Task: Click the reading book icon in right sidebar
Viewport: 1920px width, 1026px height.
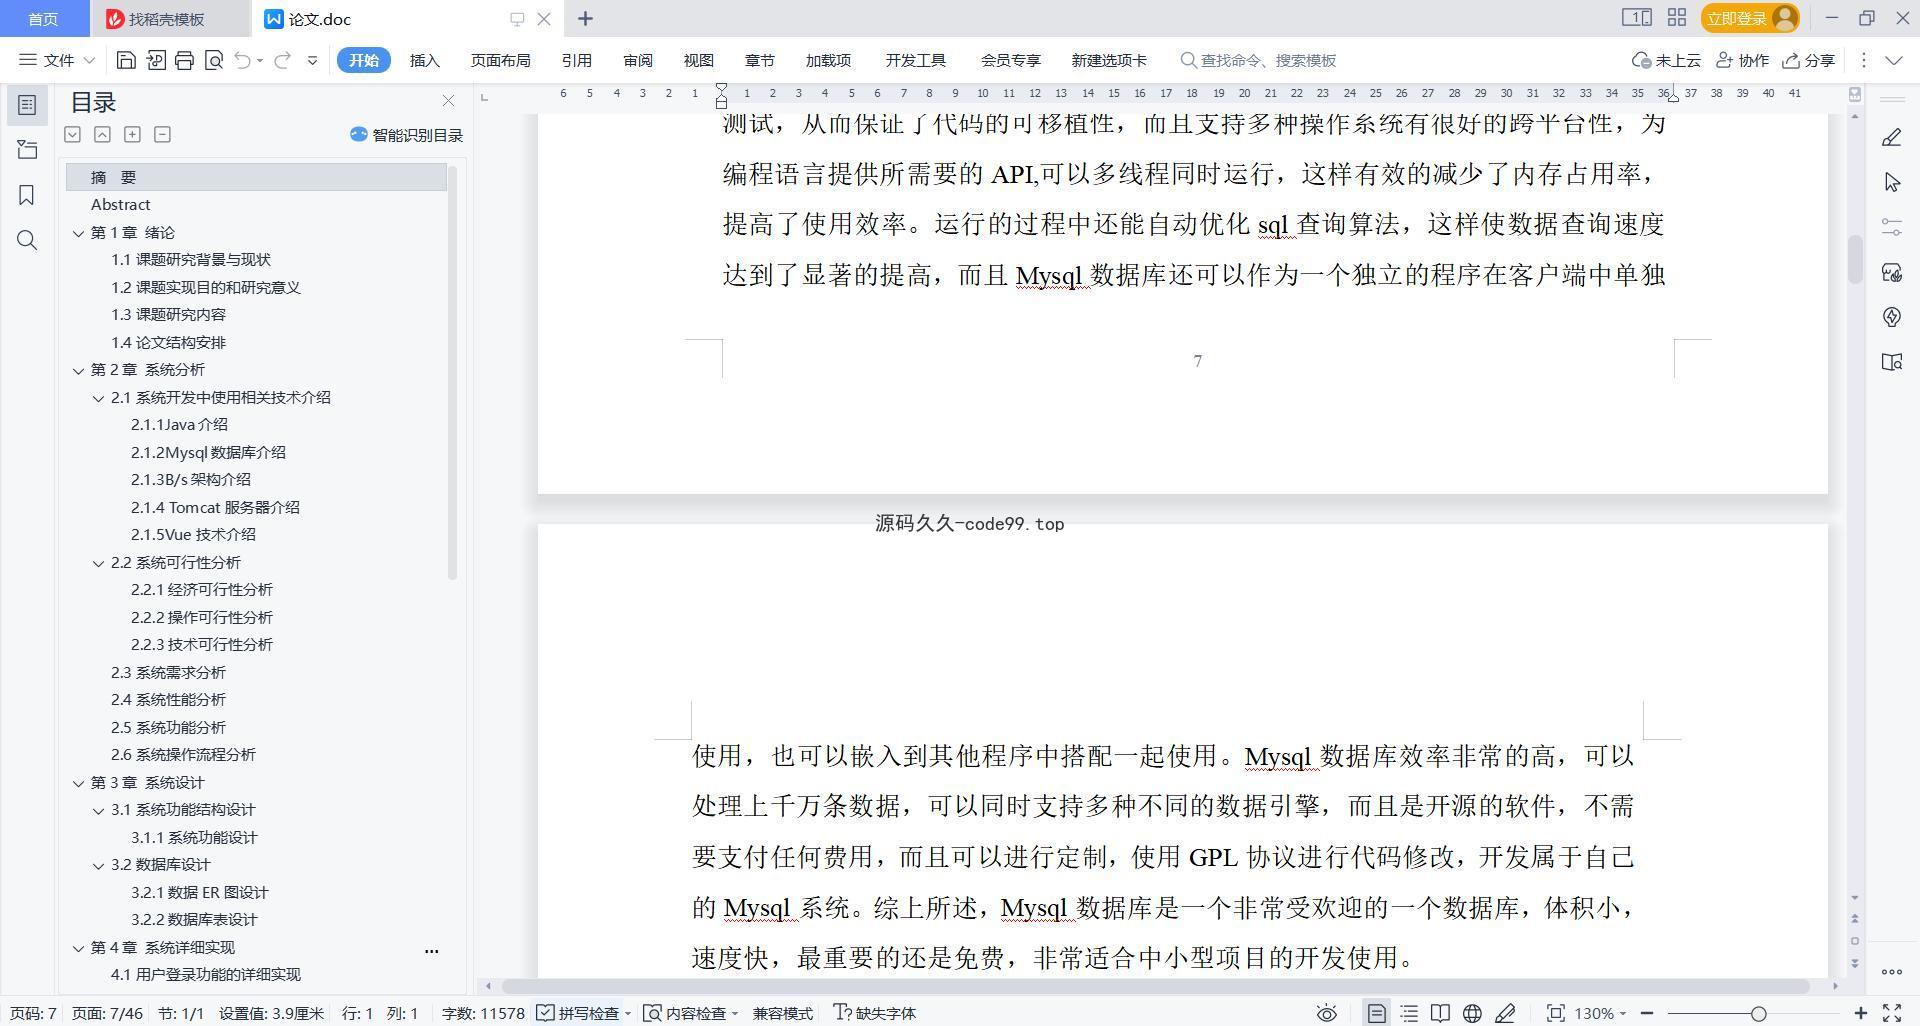Action: [x=1891, y=362]
